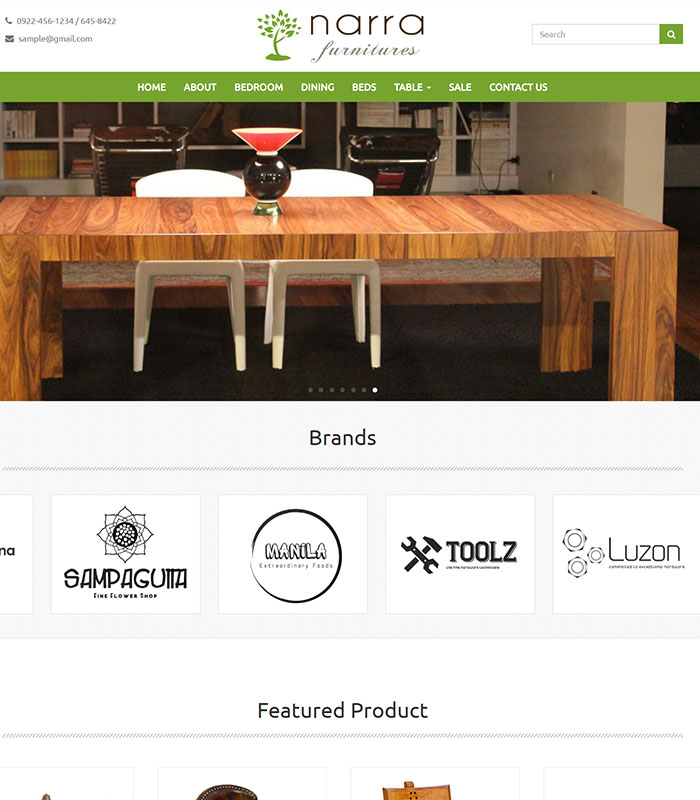Click the envelope icon beside email address
Viewport: 700px width, 800px height.
pyautogui.click(x=9, y=39)
